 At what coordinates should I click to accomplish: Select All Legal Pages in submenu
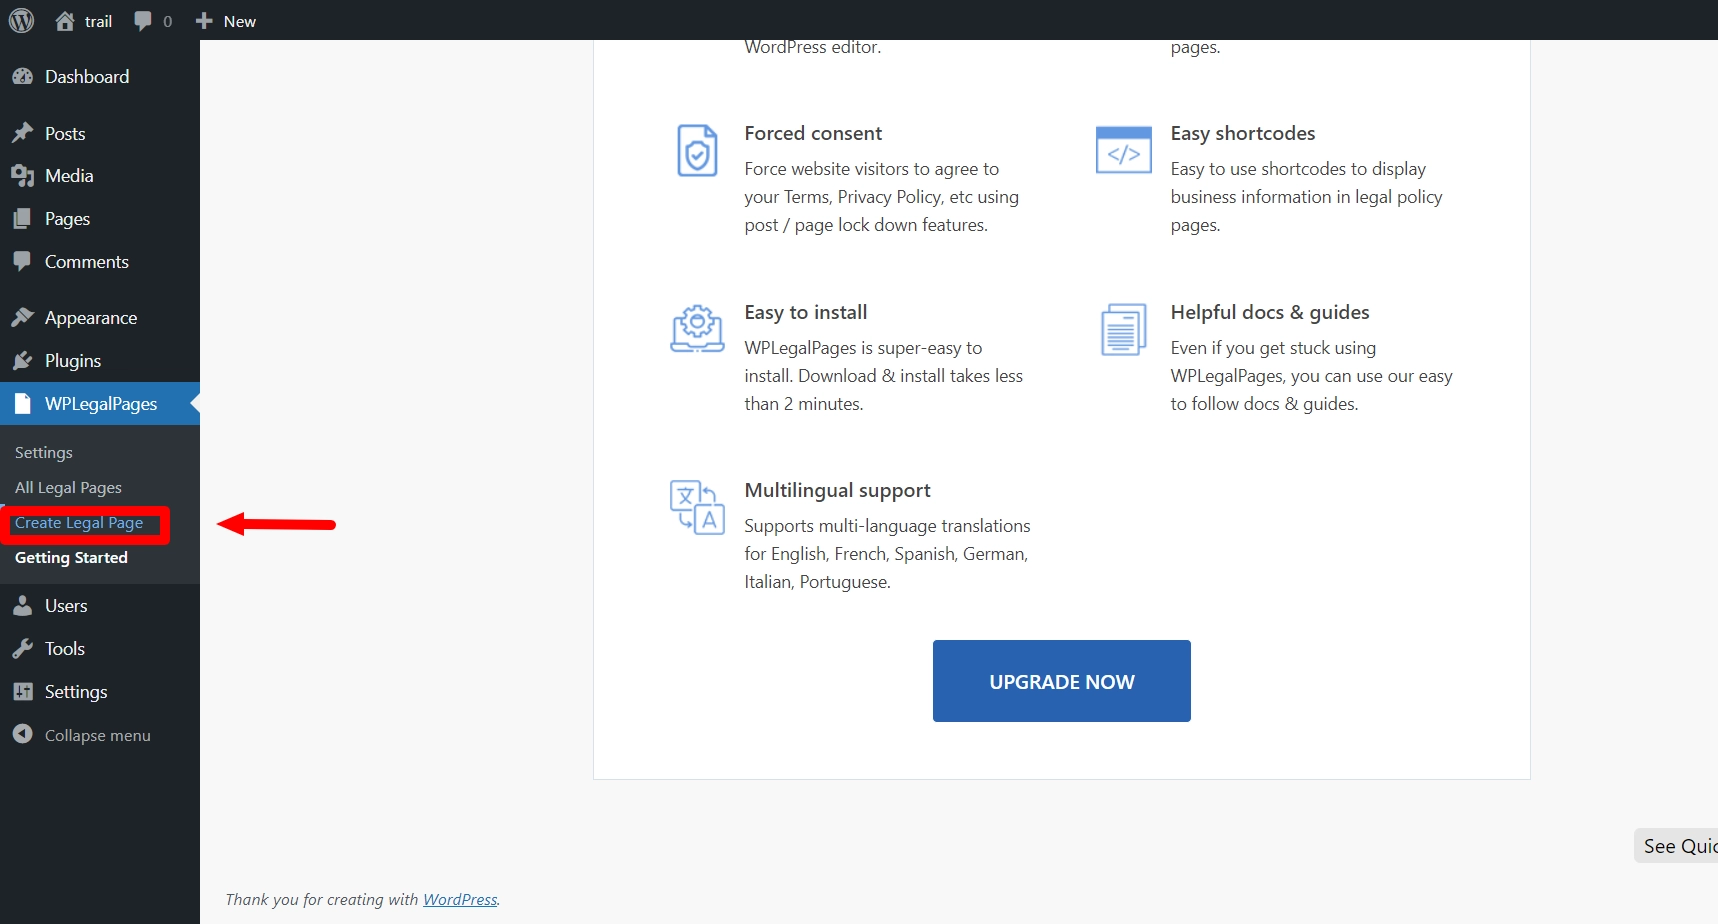coord(68,487)
